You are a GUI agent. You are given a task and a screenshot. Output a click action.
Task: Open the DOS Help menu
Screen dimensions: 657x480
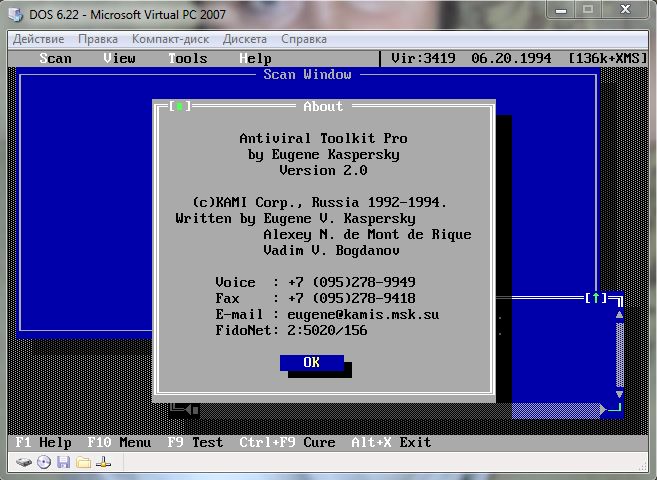click(255, 58)
